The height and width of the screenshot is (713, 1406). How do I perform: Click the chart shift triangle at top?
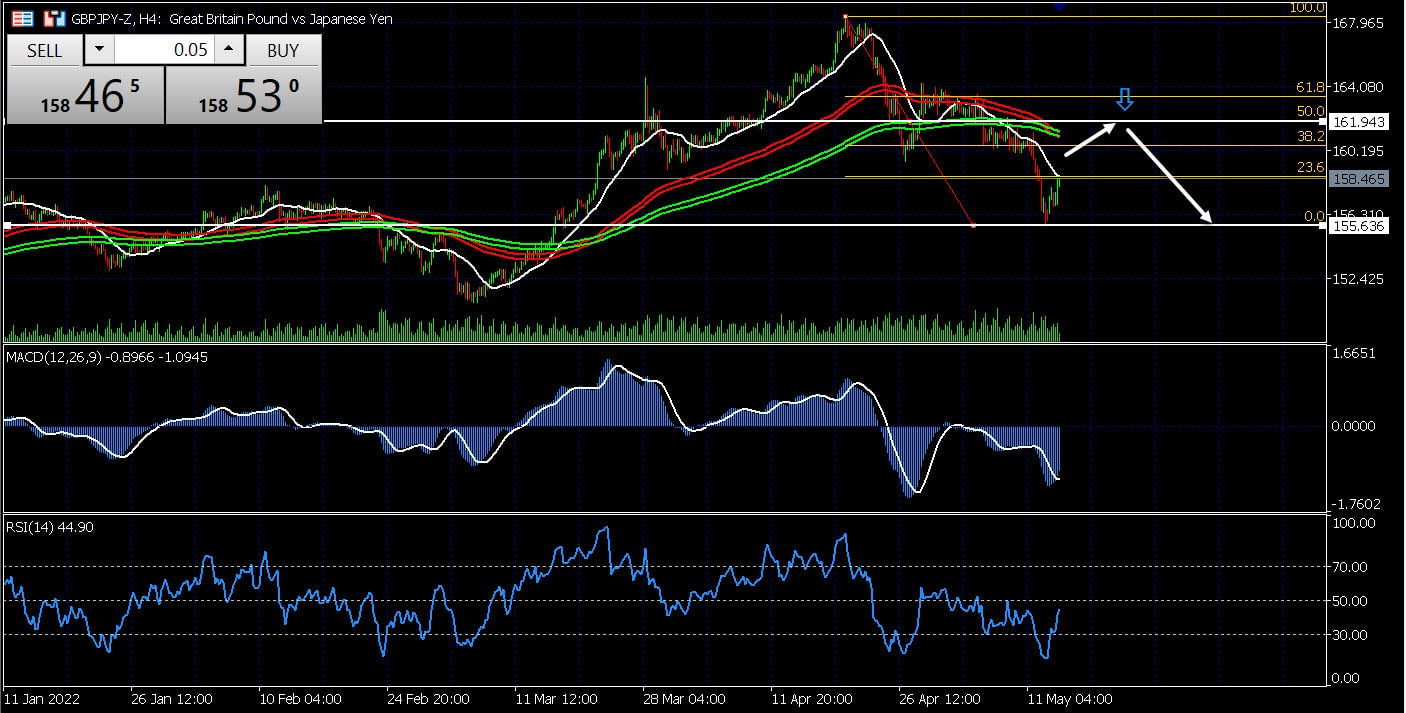(1060, 6)
